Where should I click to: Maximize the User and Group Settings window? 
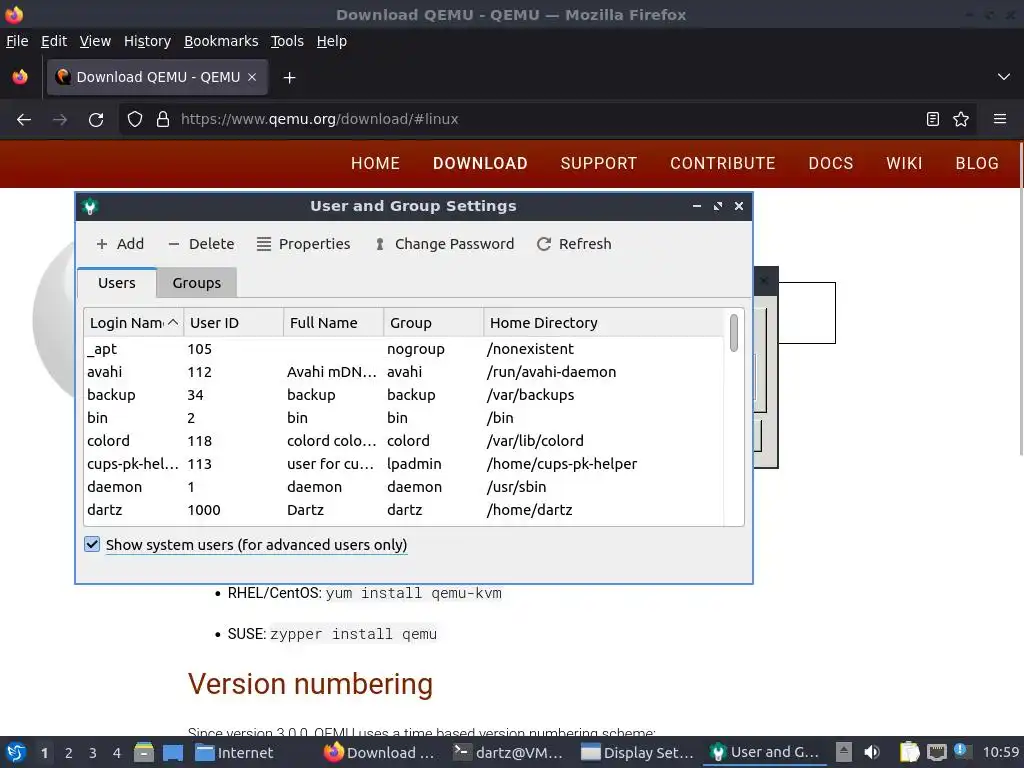click(x=718, y=206)
